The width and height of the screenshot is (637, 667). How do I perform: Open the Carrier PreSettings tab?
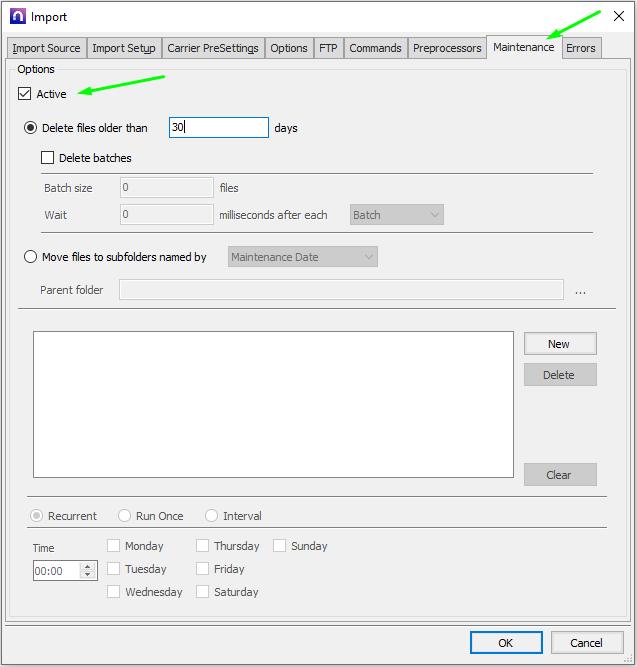[x=212, y=48]
